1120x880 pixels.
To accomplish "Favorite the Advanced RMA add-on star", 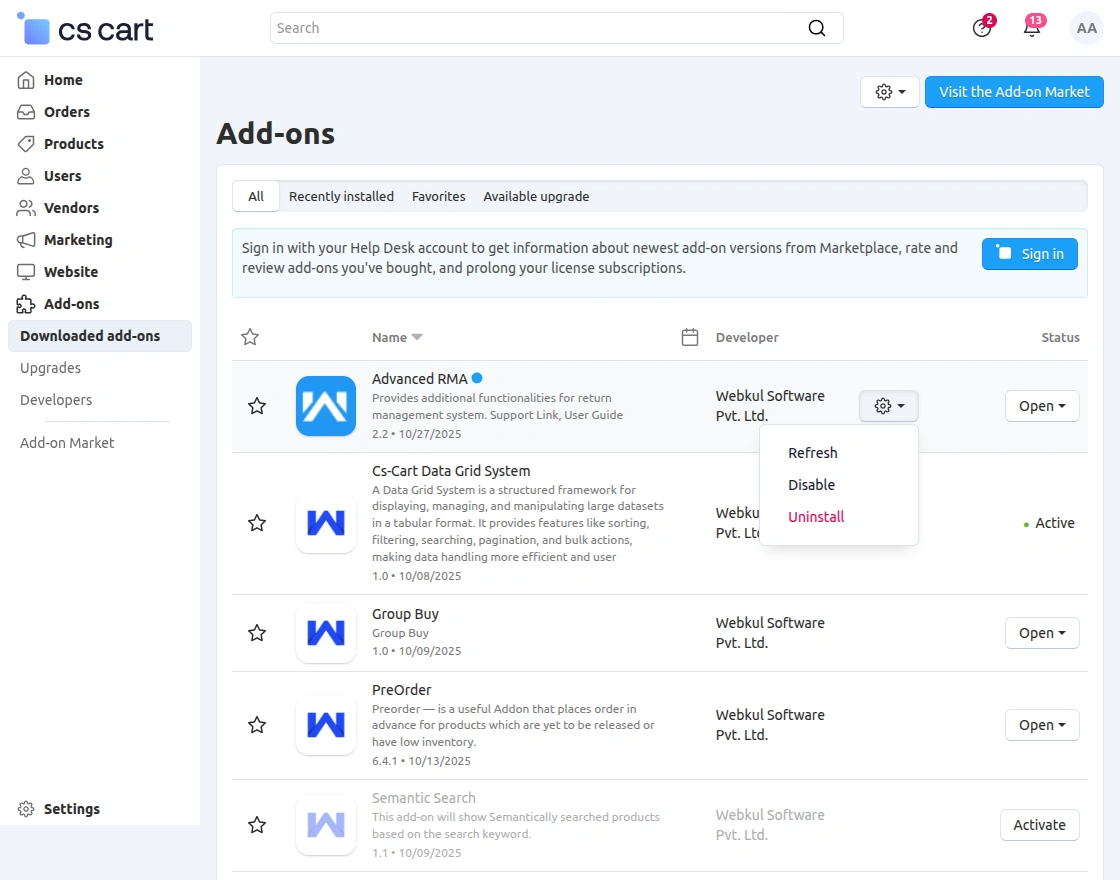I will point(257,406).
